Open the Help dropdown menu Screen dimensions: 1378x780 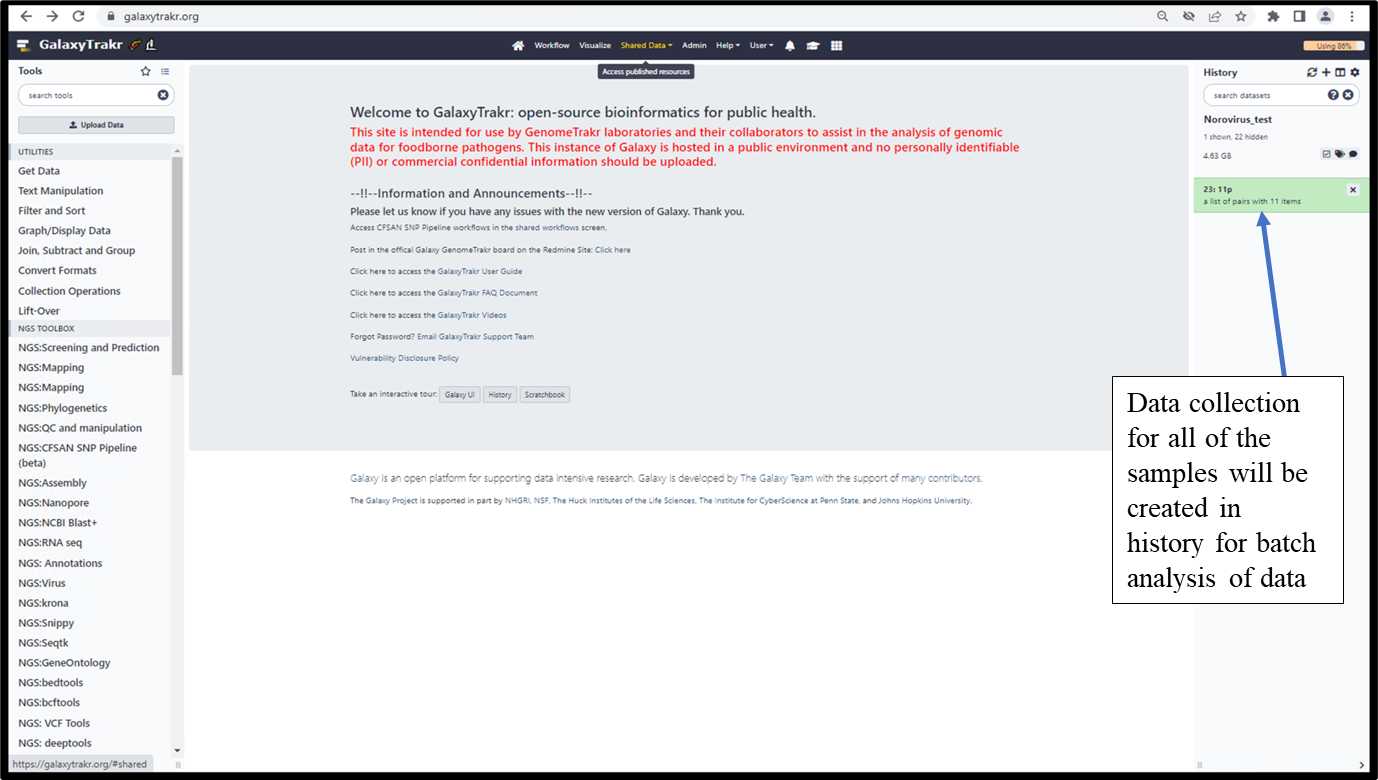728,45
